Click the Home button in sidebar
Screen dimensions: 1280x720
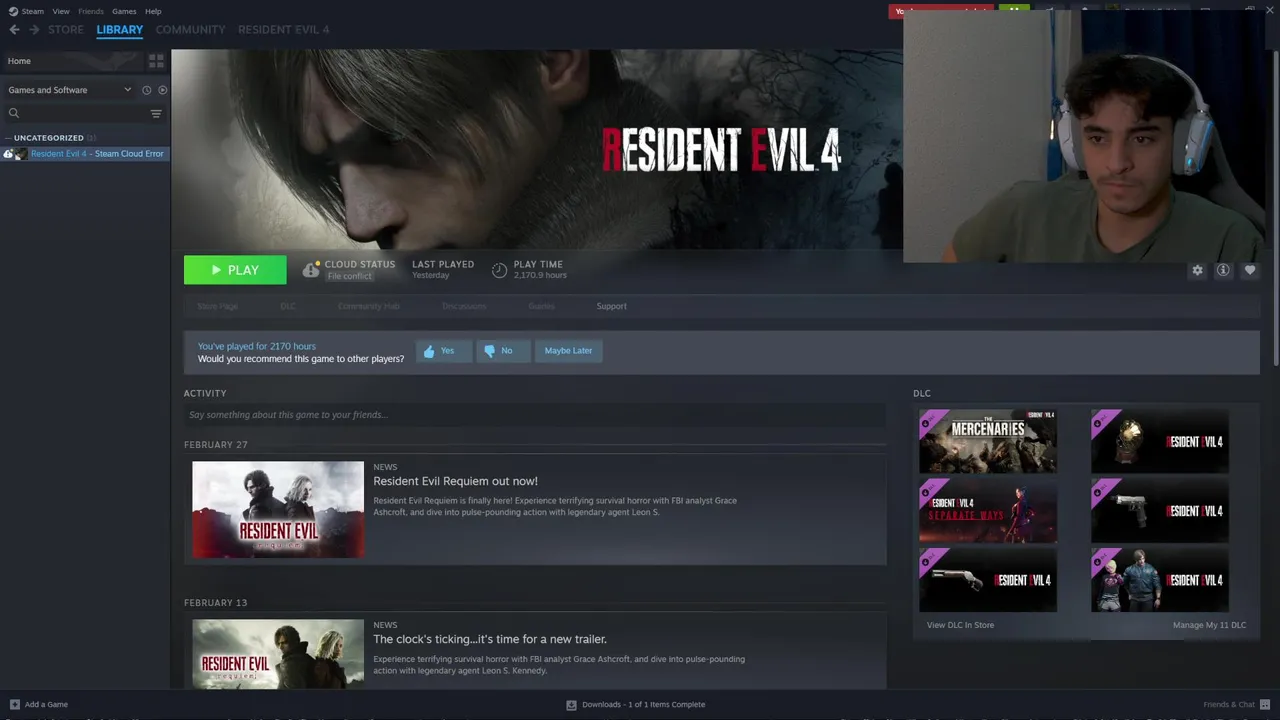[70, 61]
